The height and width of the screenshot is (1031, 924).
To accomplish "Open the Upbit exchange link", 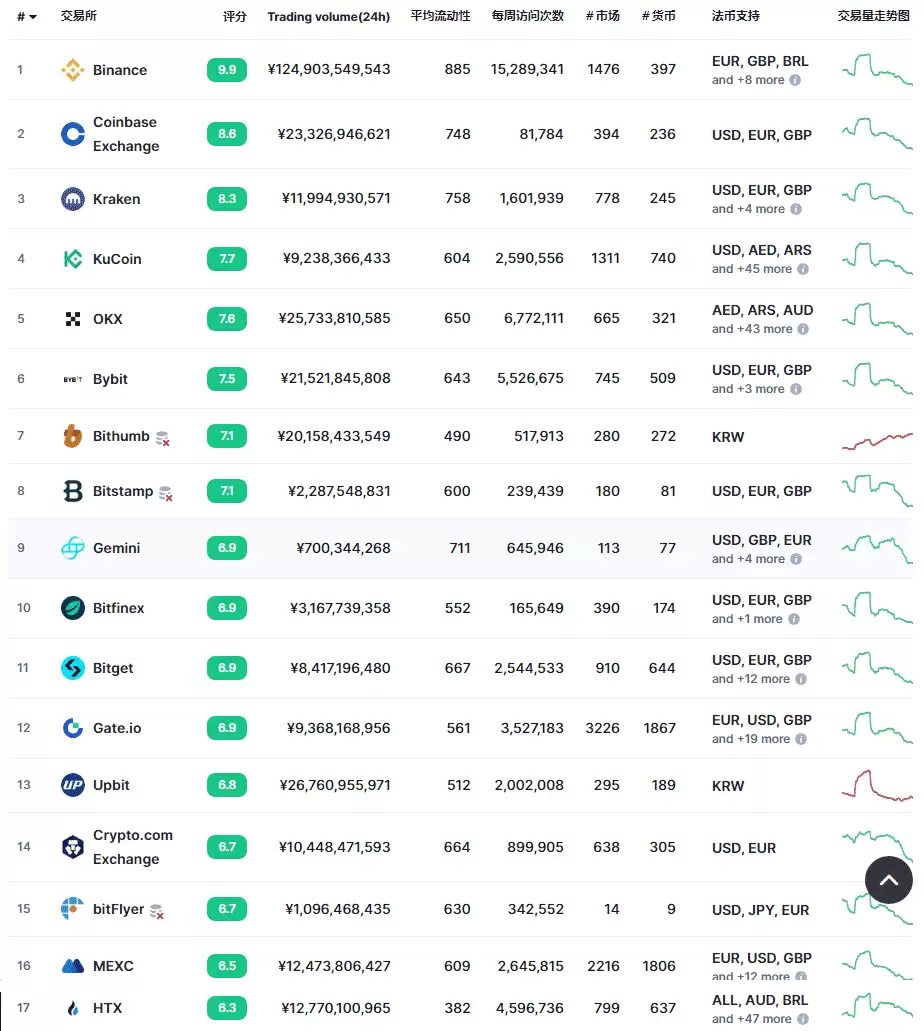I will tap(111, 785).
